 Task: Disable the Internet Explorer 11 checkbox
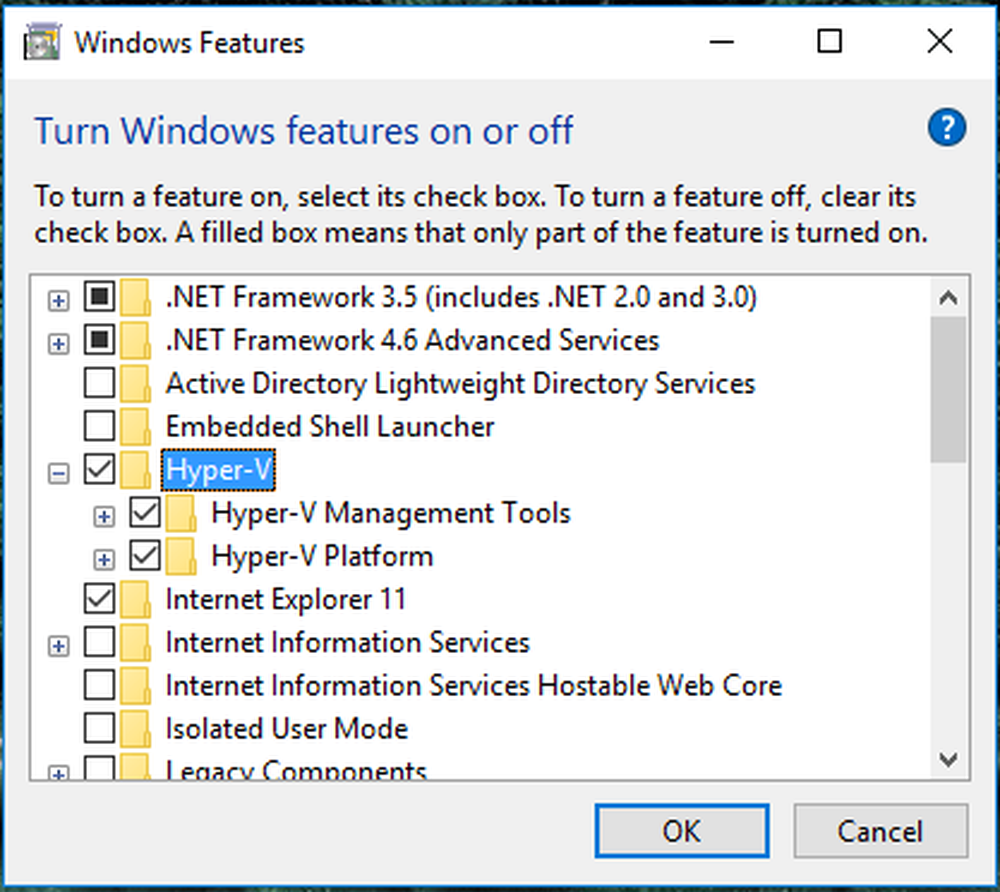coord(99,599)
